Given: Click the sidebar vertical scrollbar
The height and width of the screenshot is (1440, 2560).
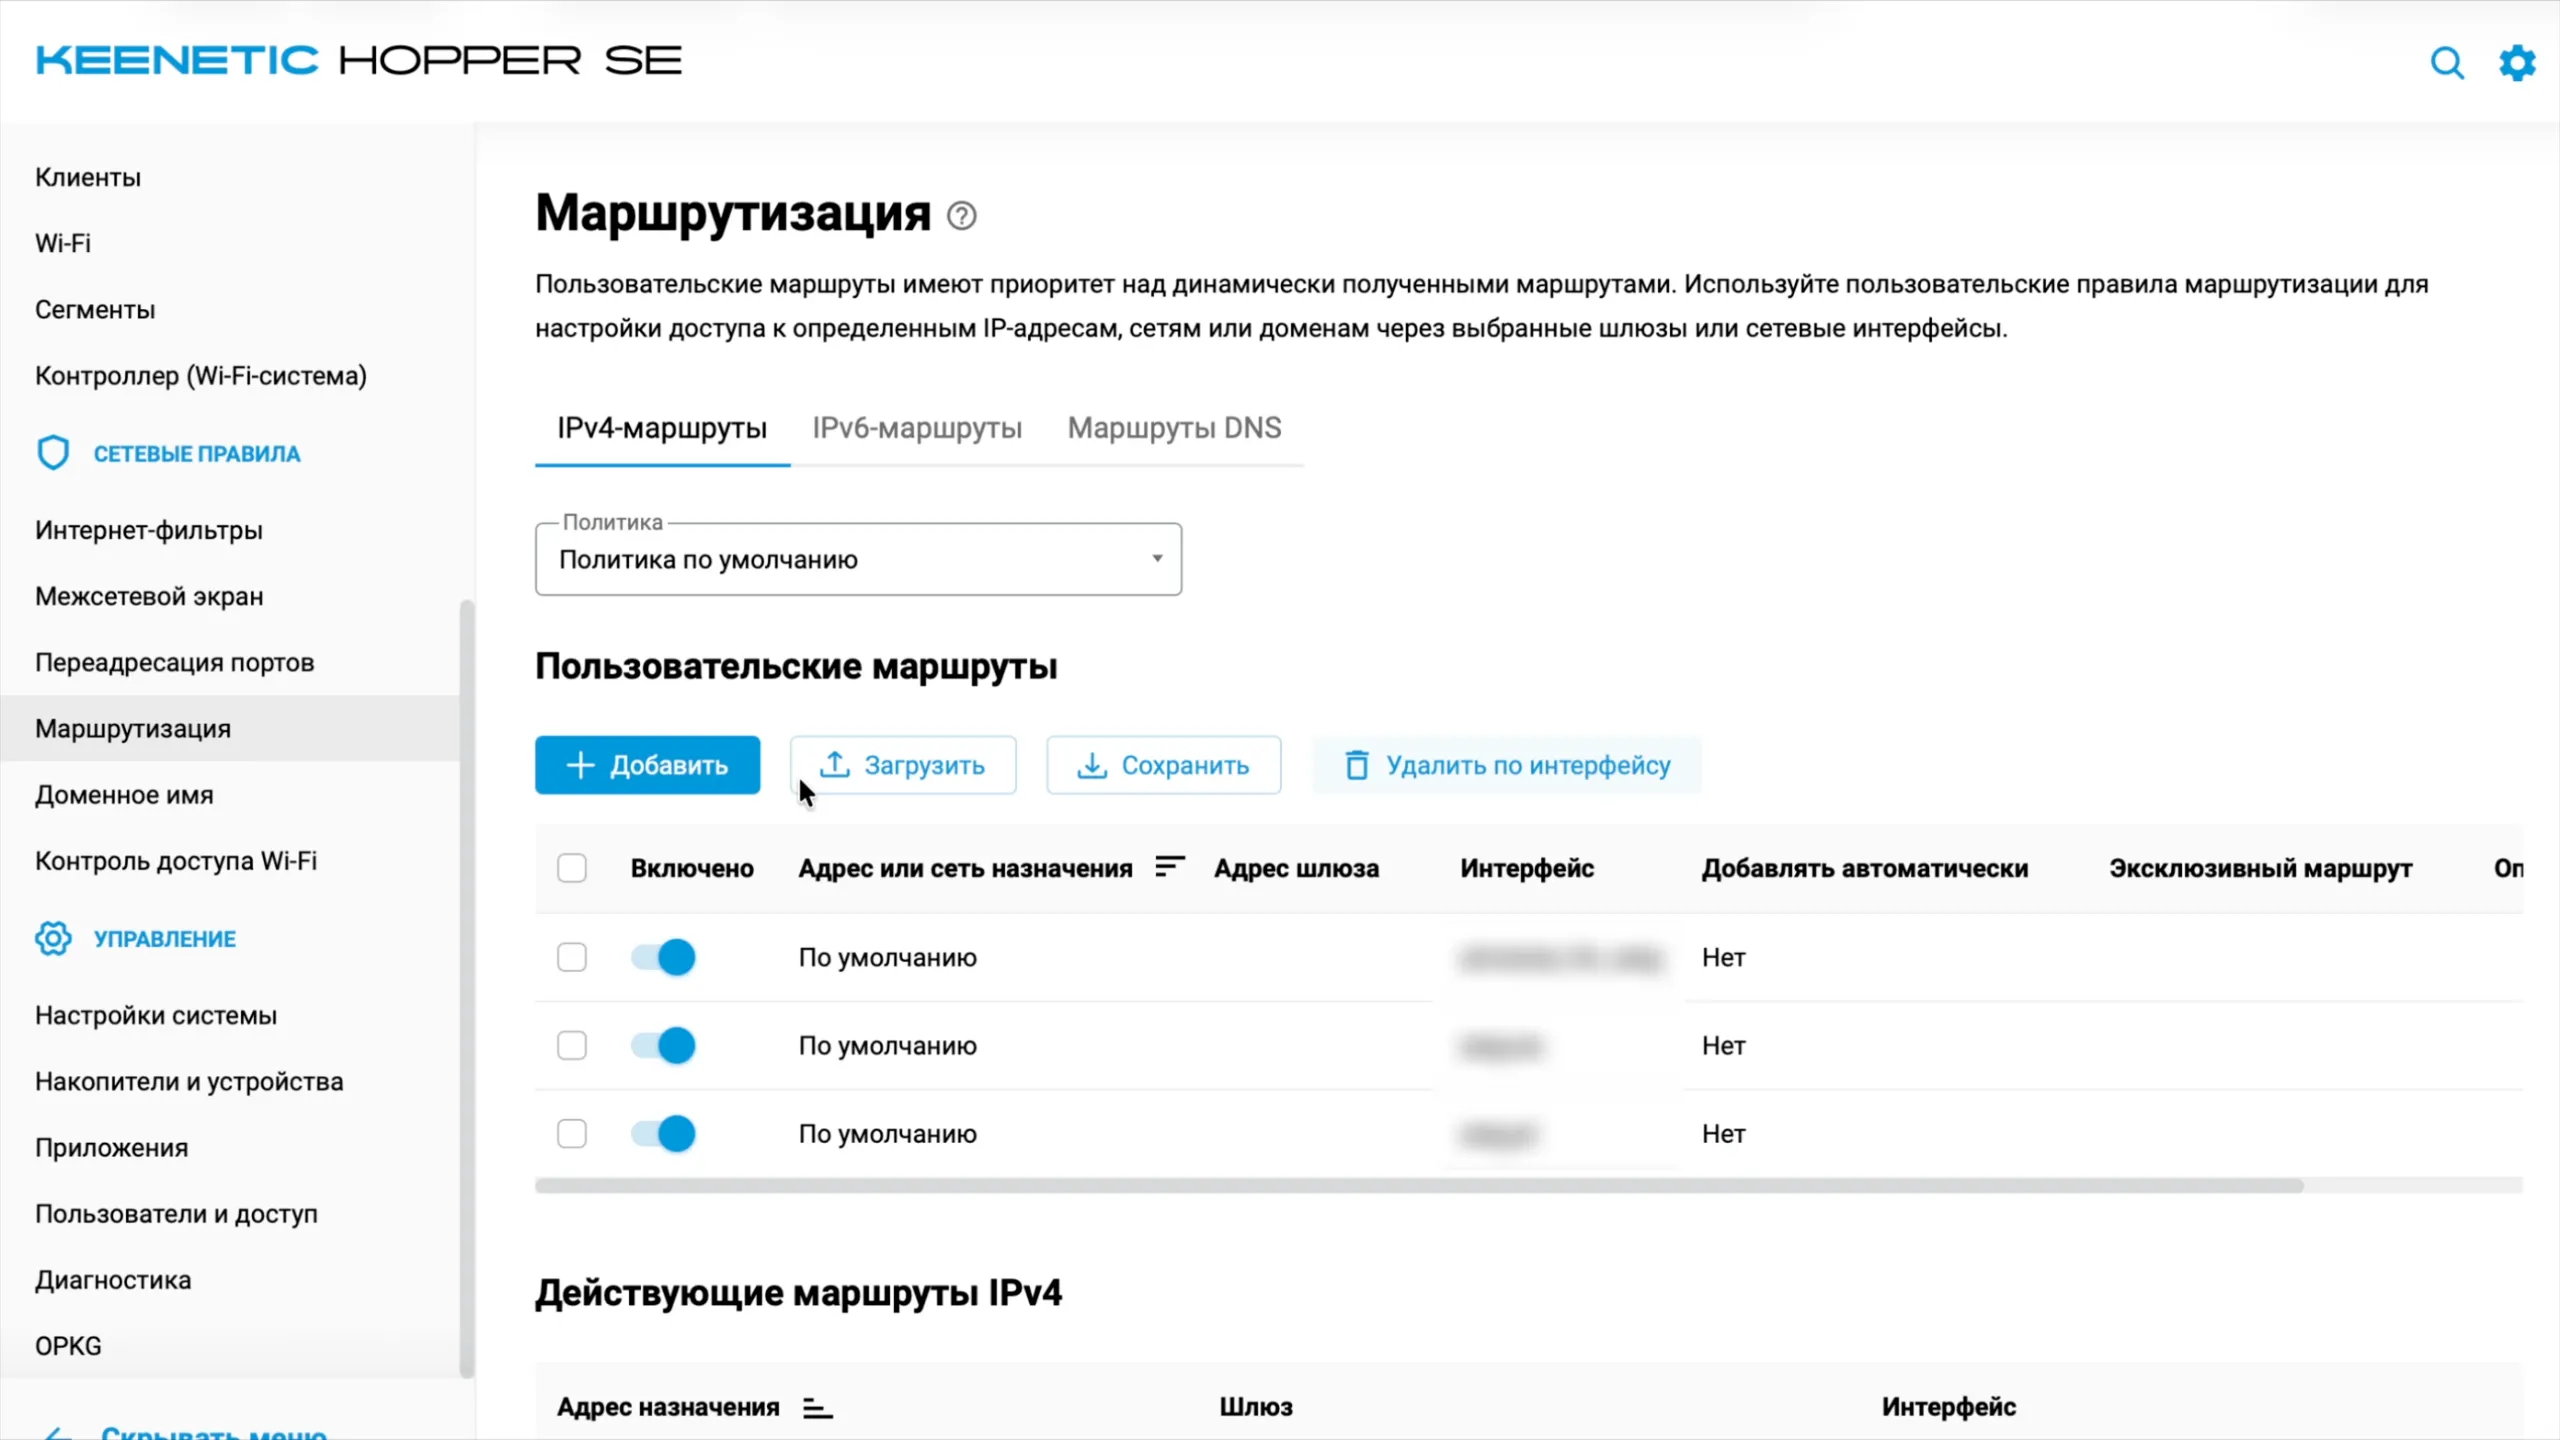Looking at the screenshot, I should click(x=466, y=988).
